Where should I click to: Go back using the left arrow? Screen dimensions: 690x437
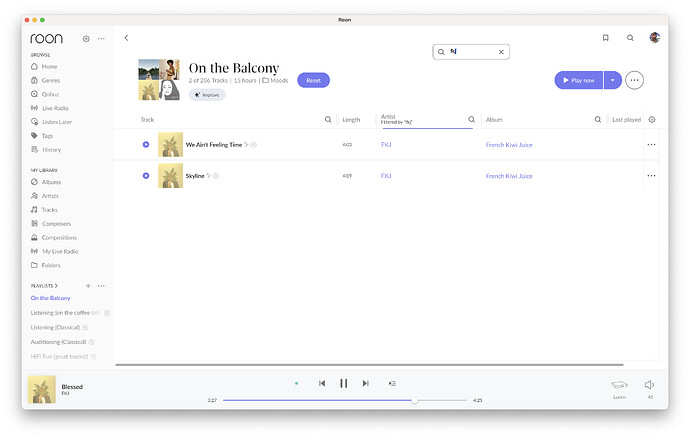[x=126, y=38]
